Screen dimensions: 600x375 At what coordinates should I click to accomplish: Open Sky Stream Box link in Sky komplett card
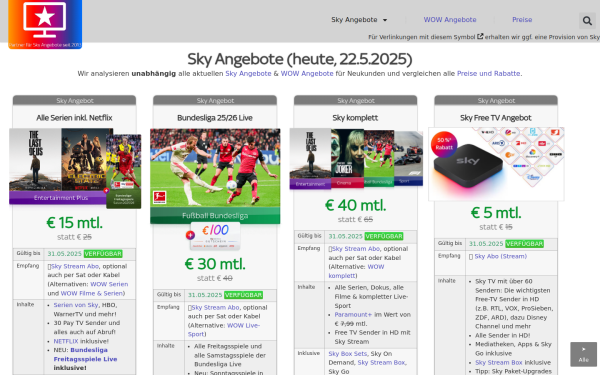[x=381, y=362]
